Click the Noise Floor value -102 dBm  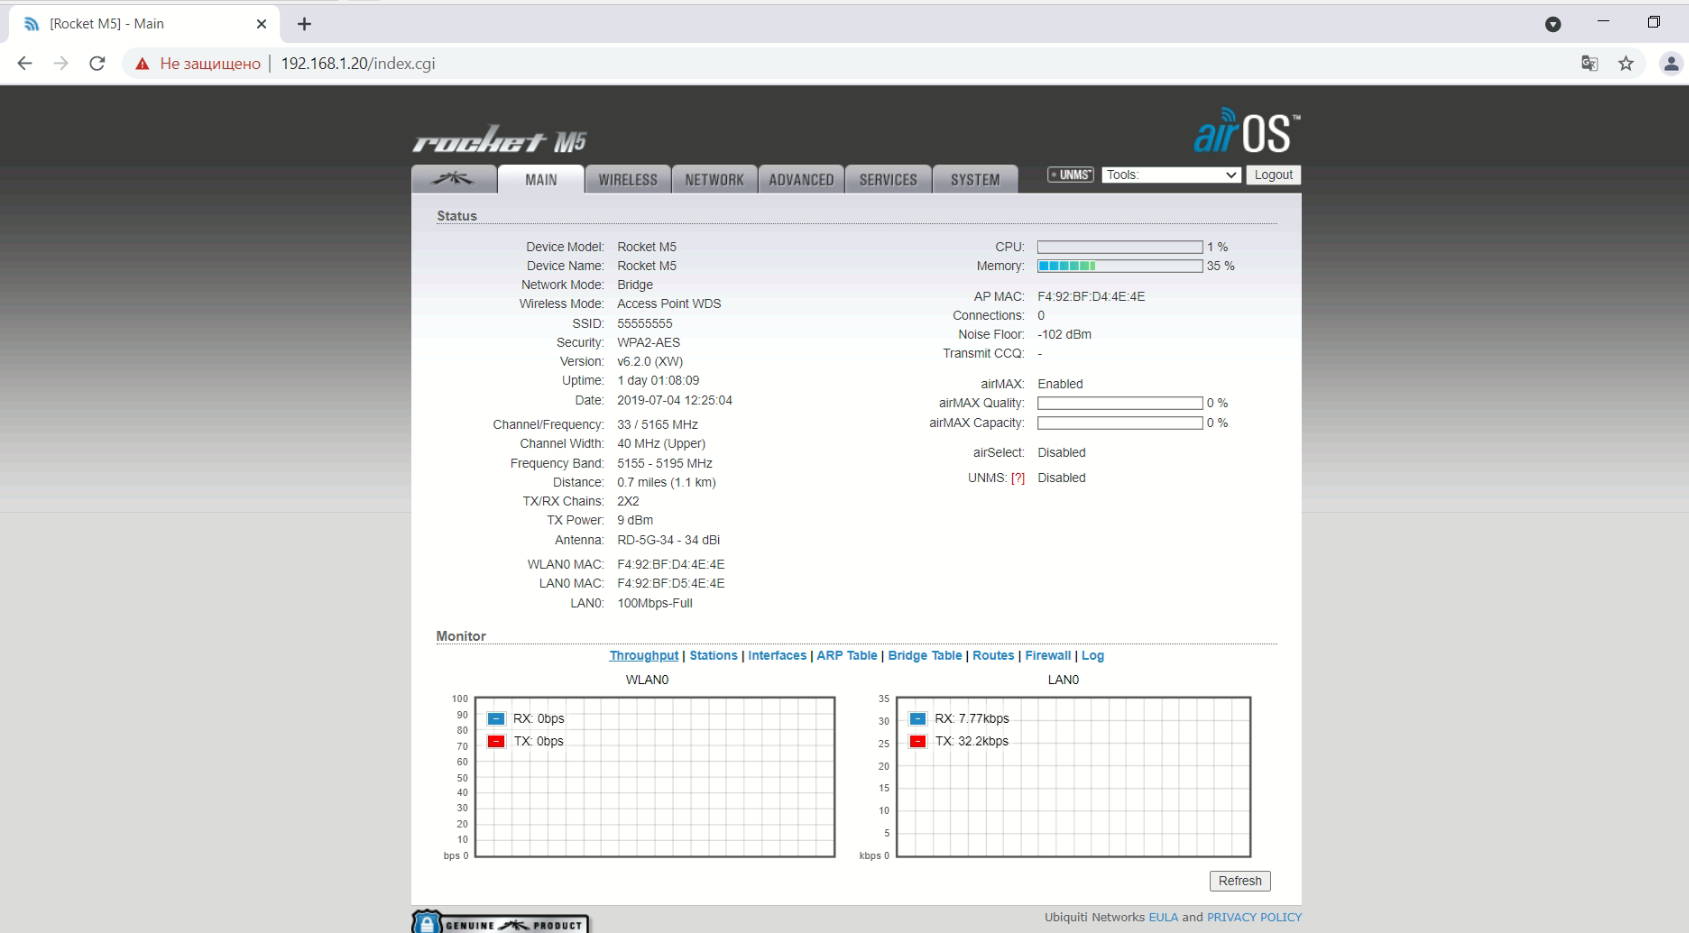point(1065,335)
